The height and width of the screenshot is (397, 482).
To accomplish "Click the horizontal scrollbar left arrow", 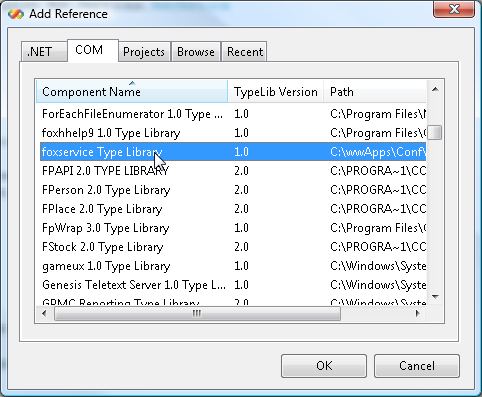I will (44, 313).
